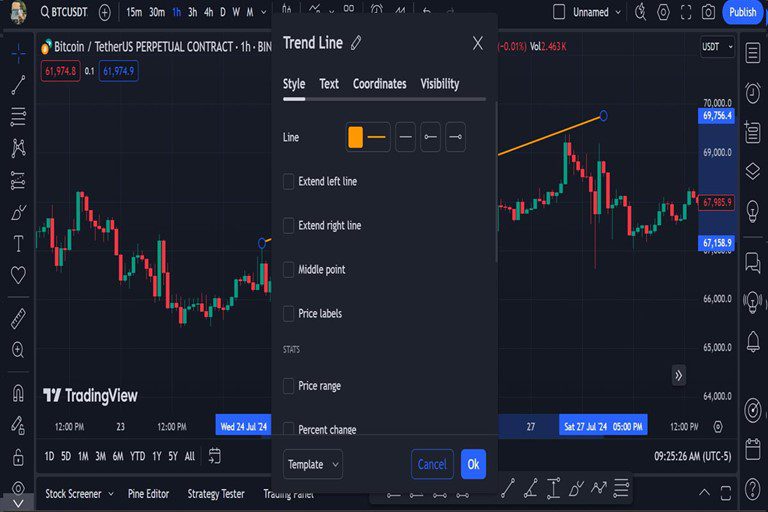Expand Stock Screener dropdown arrow
This screenshot has height=512, width=768.
coord(111,494)
